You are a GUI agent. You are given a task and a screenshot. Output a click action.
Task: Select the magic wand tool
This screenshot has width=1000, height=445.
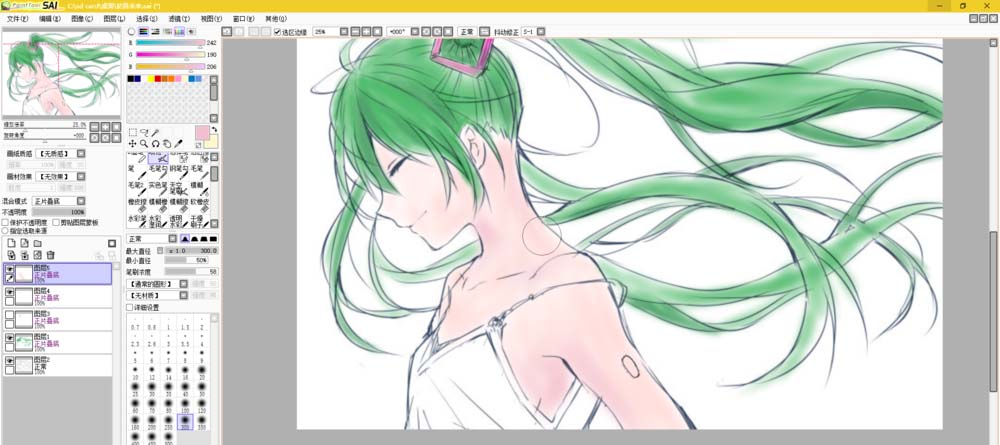point(155,133)
